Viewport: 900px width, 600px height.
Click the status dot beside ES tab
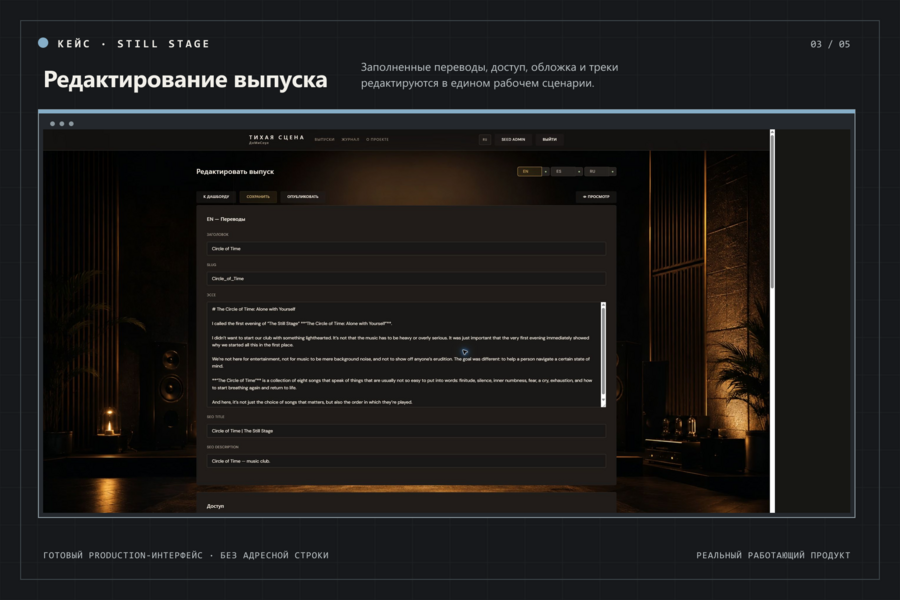579,172
